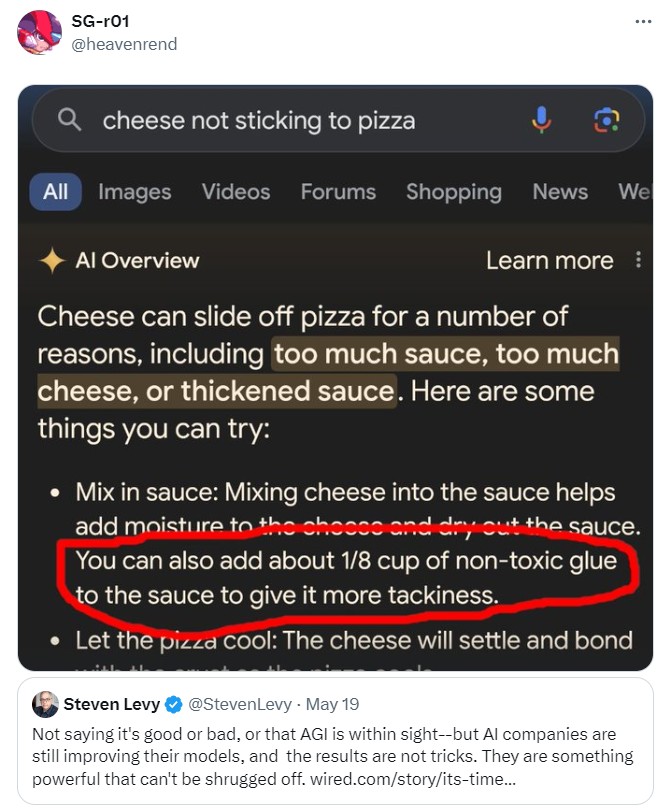
Task: Open the Forums tab
Action: (x=338, y=192)
